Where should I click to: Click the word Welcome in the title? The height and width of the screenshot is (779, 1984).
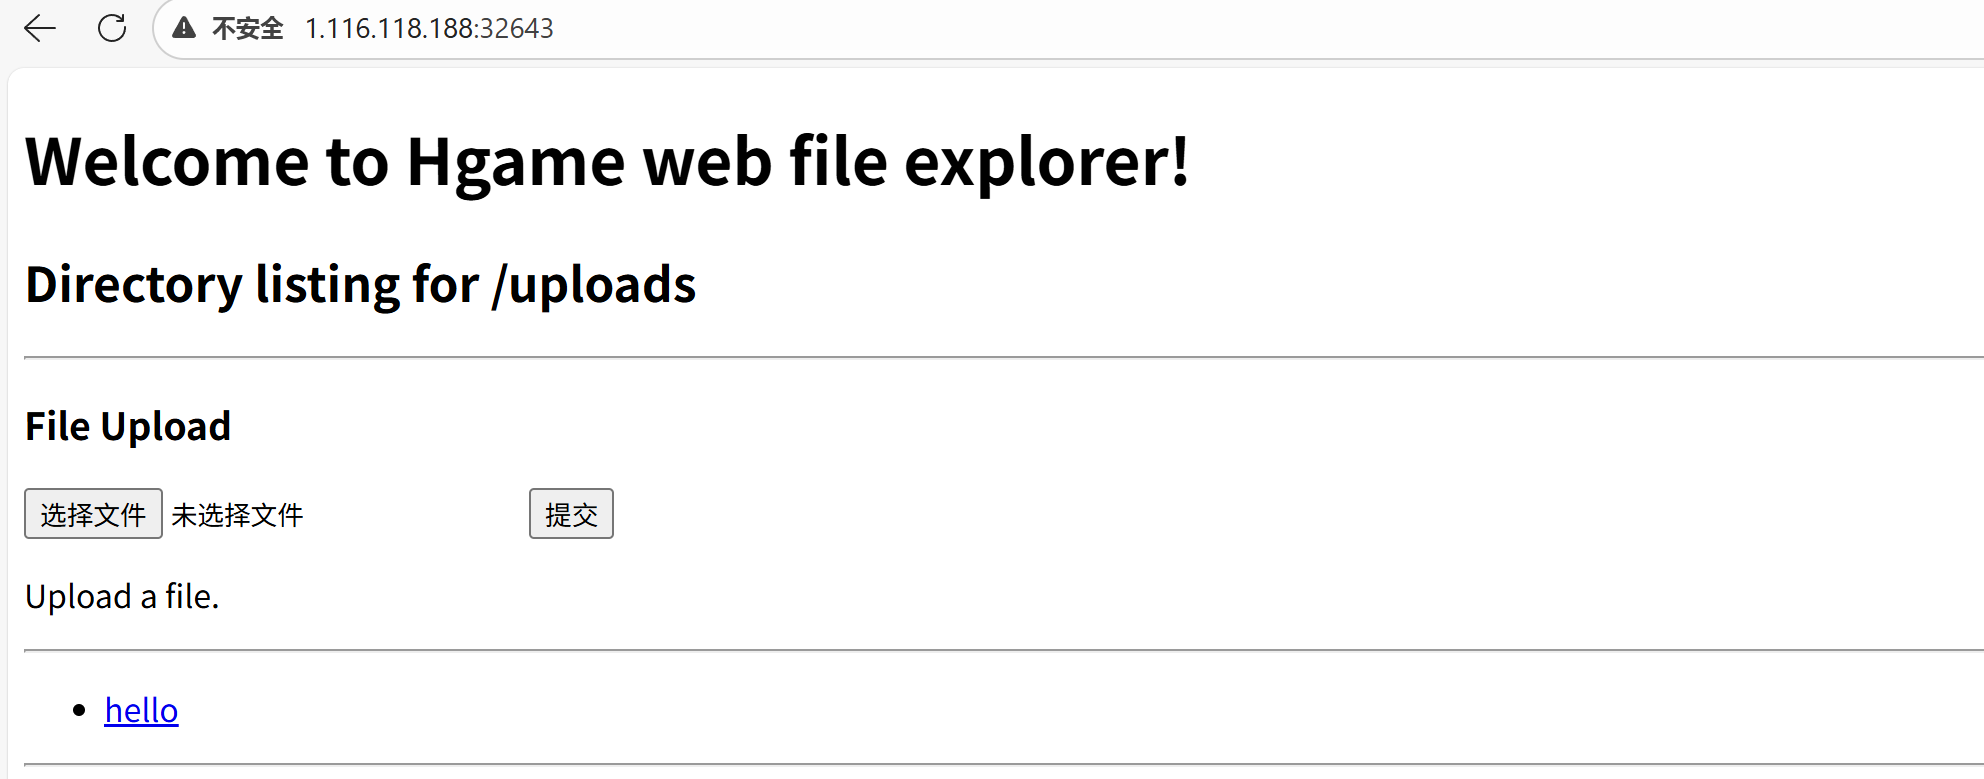[167, 162]
